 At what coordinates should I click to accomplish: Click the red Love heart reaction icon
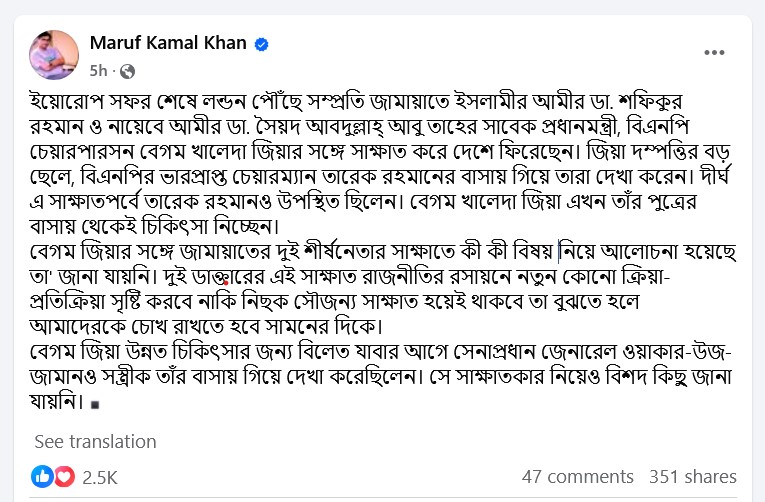[x=63, y=477]
